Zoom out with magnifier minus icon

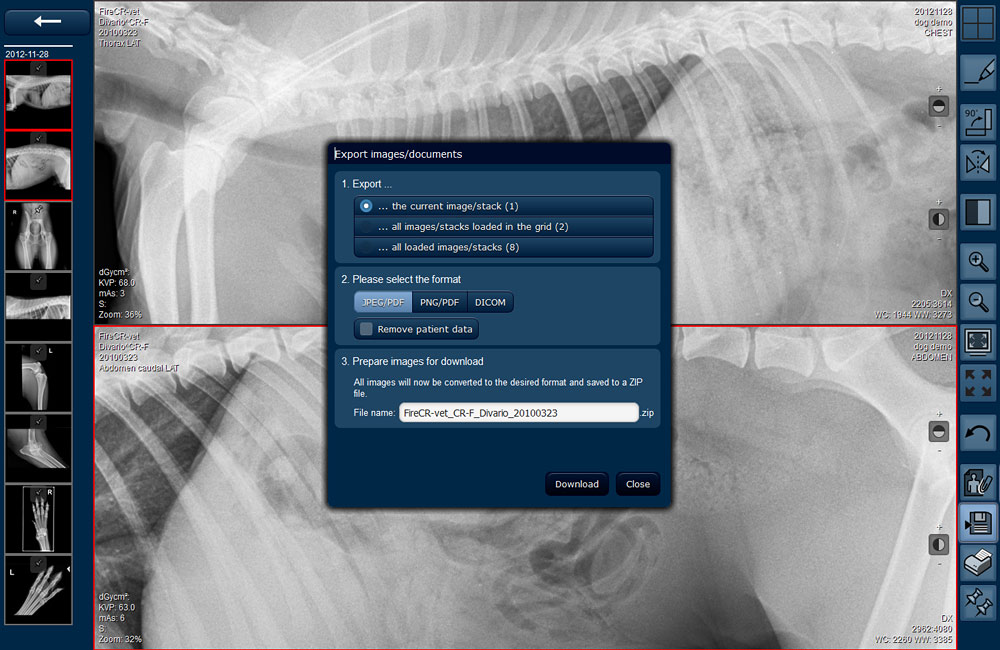(x=978, y=302)
